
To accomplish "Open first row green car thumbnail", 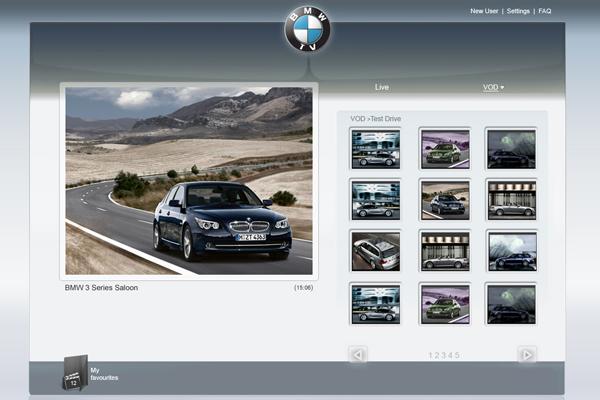I will (x=445, y=149).
